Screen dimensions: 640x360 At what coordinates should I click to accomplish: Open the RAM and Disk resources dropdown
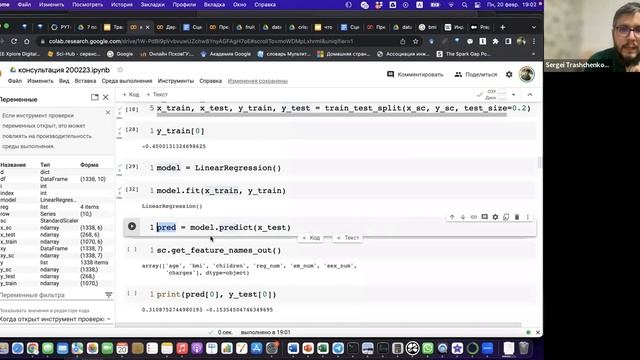pos(513,95)
